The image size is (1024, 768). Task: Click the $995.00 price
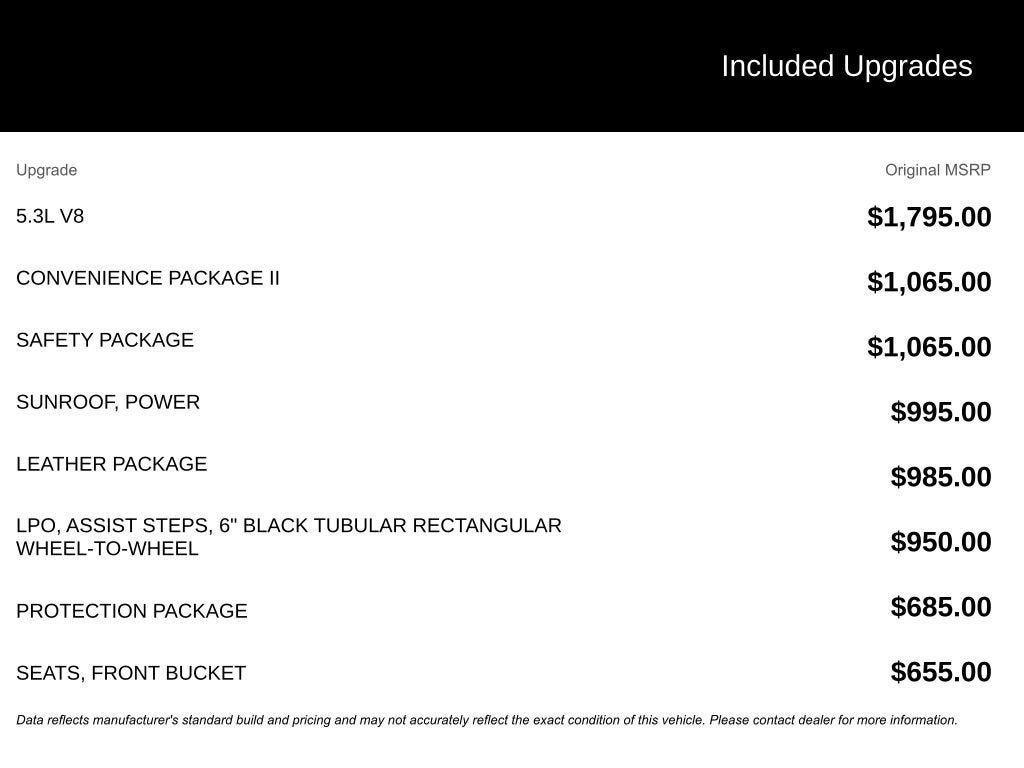click(941, 412)
